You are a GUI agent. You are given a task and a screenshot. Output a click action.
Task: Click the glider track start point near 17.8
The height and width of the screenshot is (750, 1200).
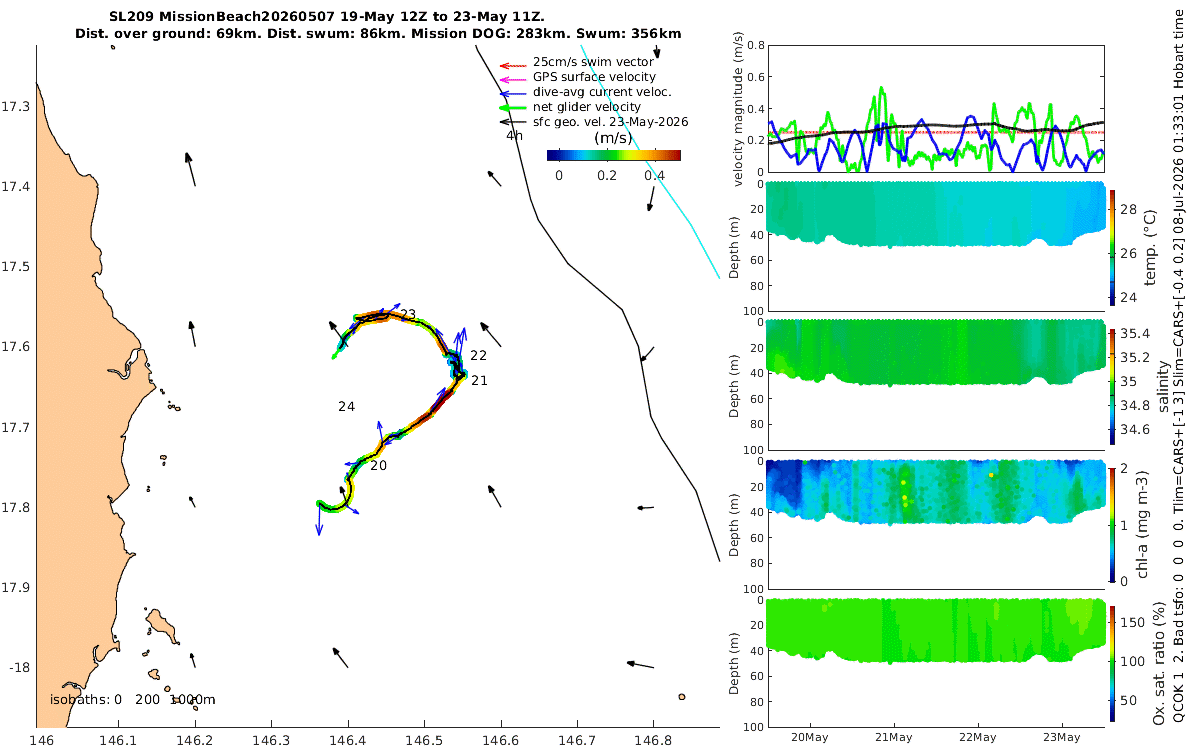click(x=319, y=503)
